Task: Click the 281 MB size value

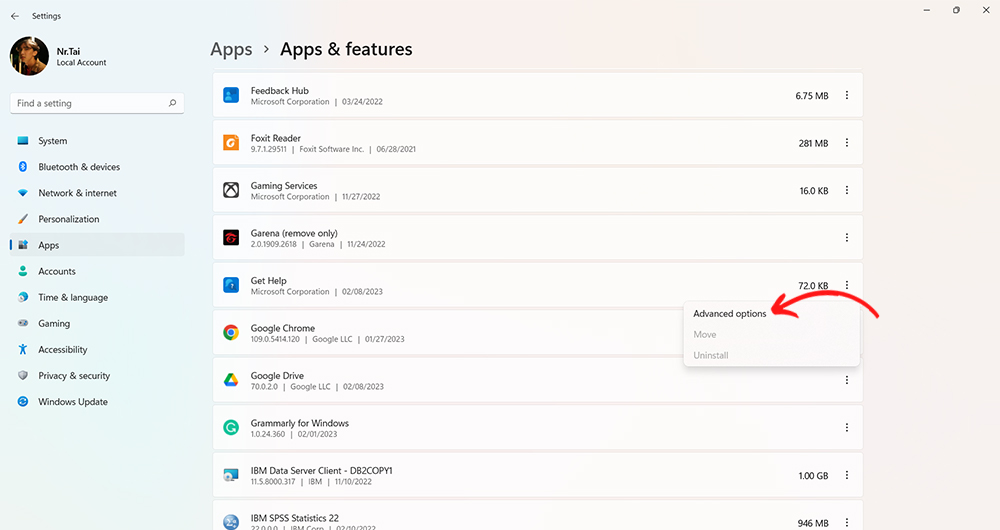Action: [x=813, y=144]
